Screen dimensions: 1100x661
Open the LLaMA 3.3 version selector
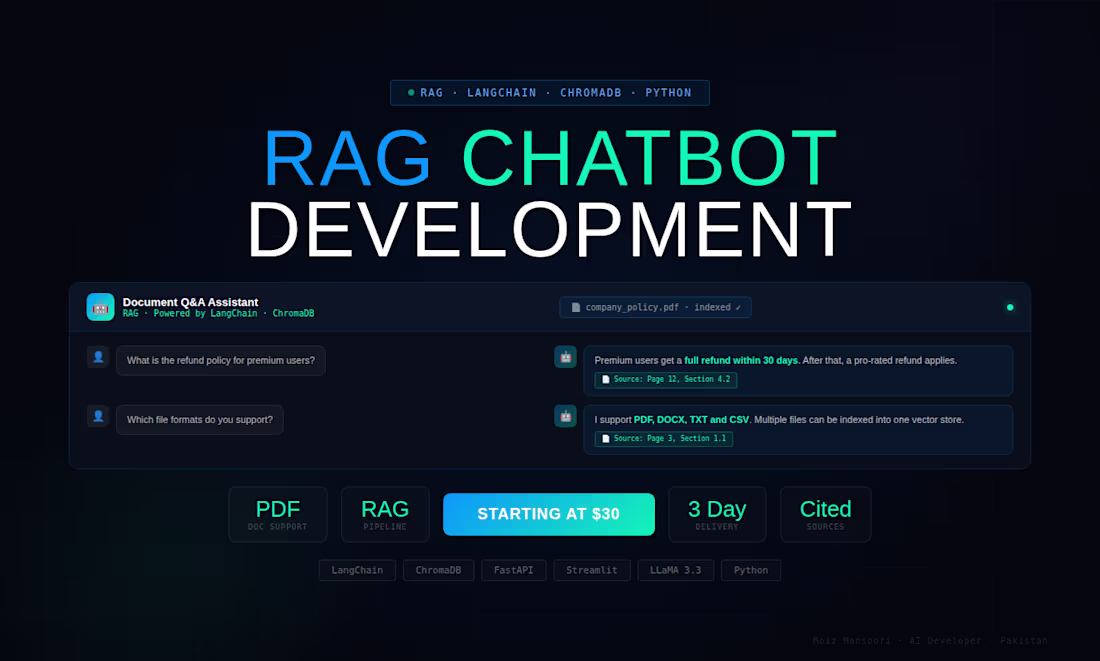[x=676, y=570]
